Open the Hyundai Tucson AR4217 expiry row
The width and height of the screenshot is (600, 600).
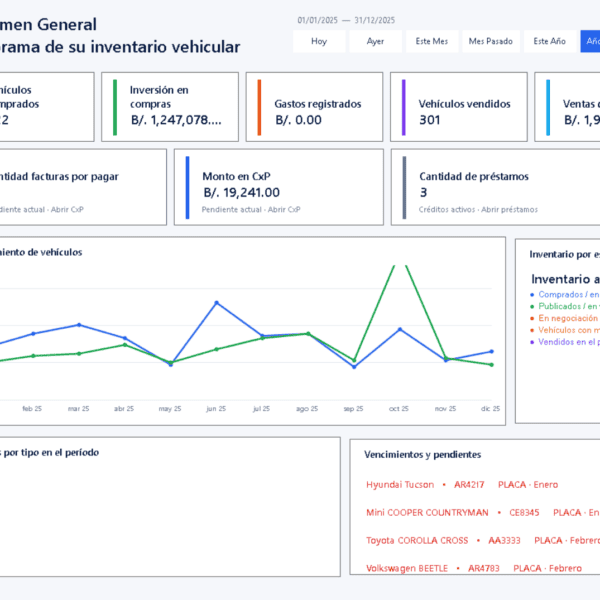pos(462,484)
